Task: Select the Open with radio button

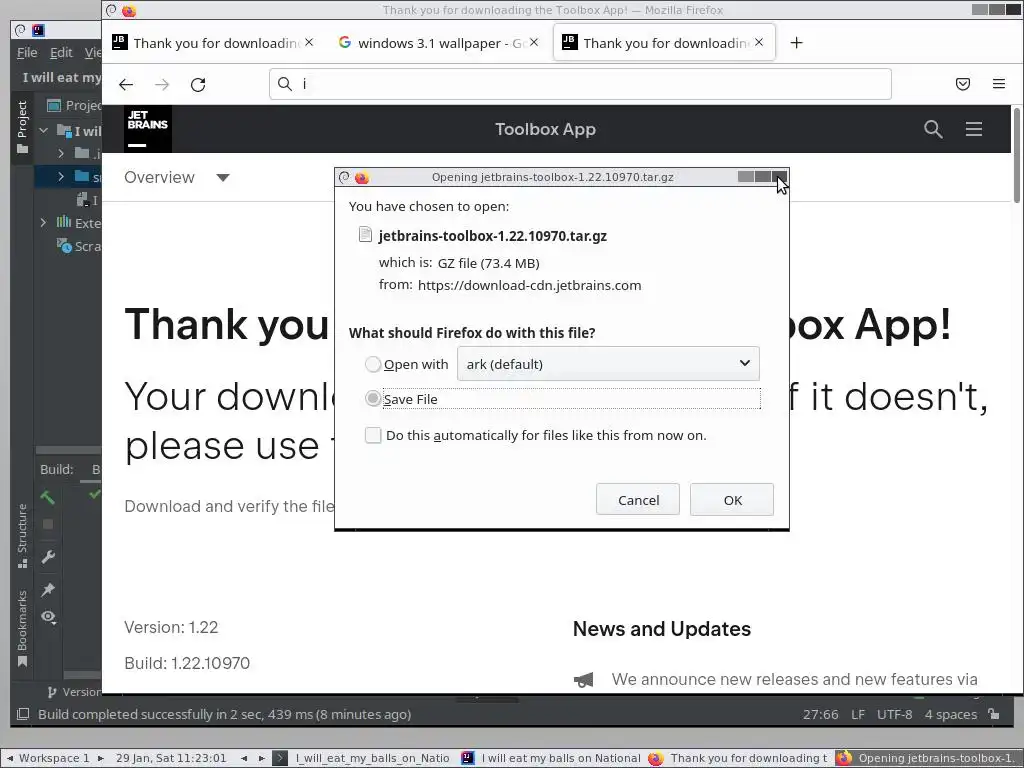Action: tap(373, 364)
